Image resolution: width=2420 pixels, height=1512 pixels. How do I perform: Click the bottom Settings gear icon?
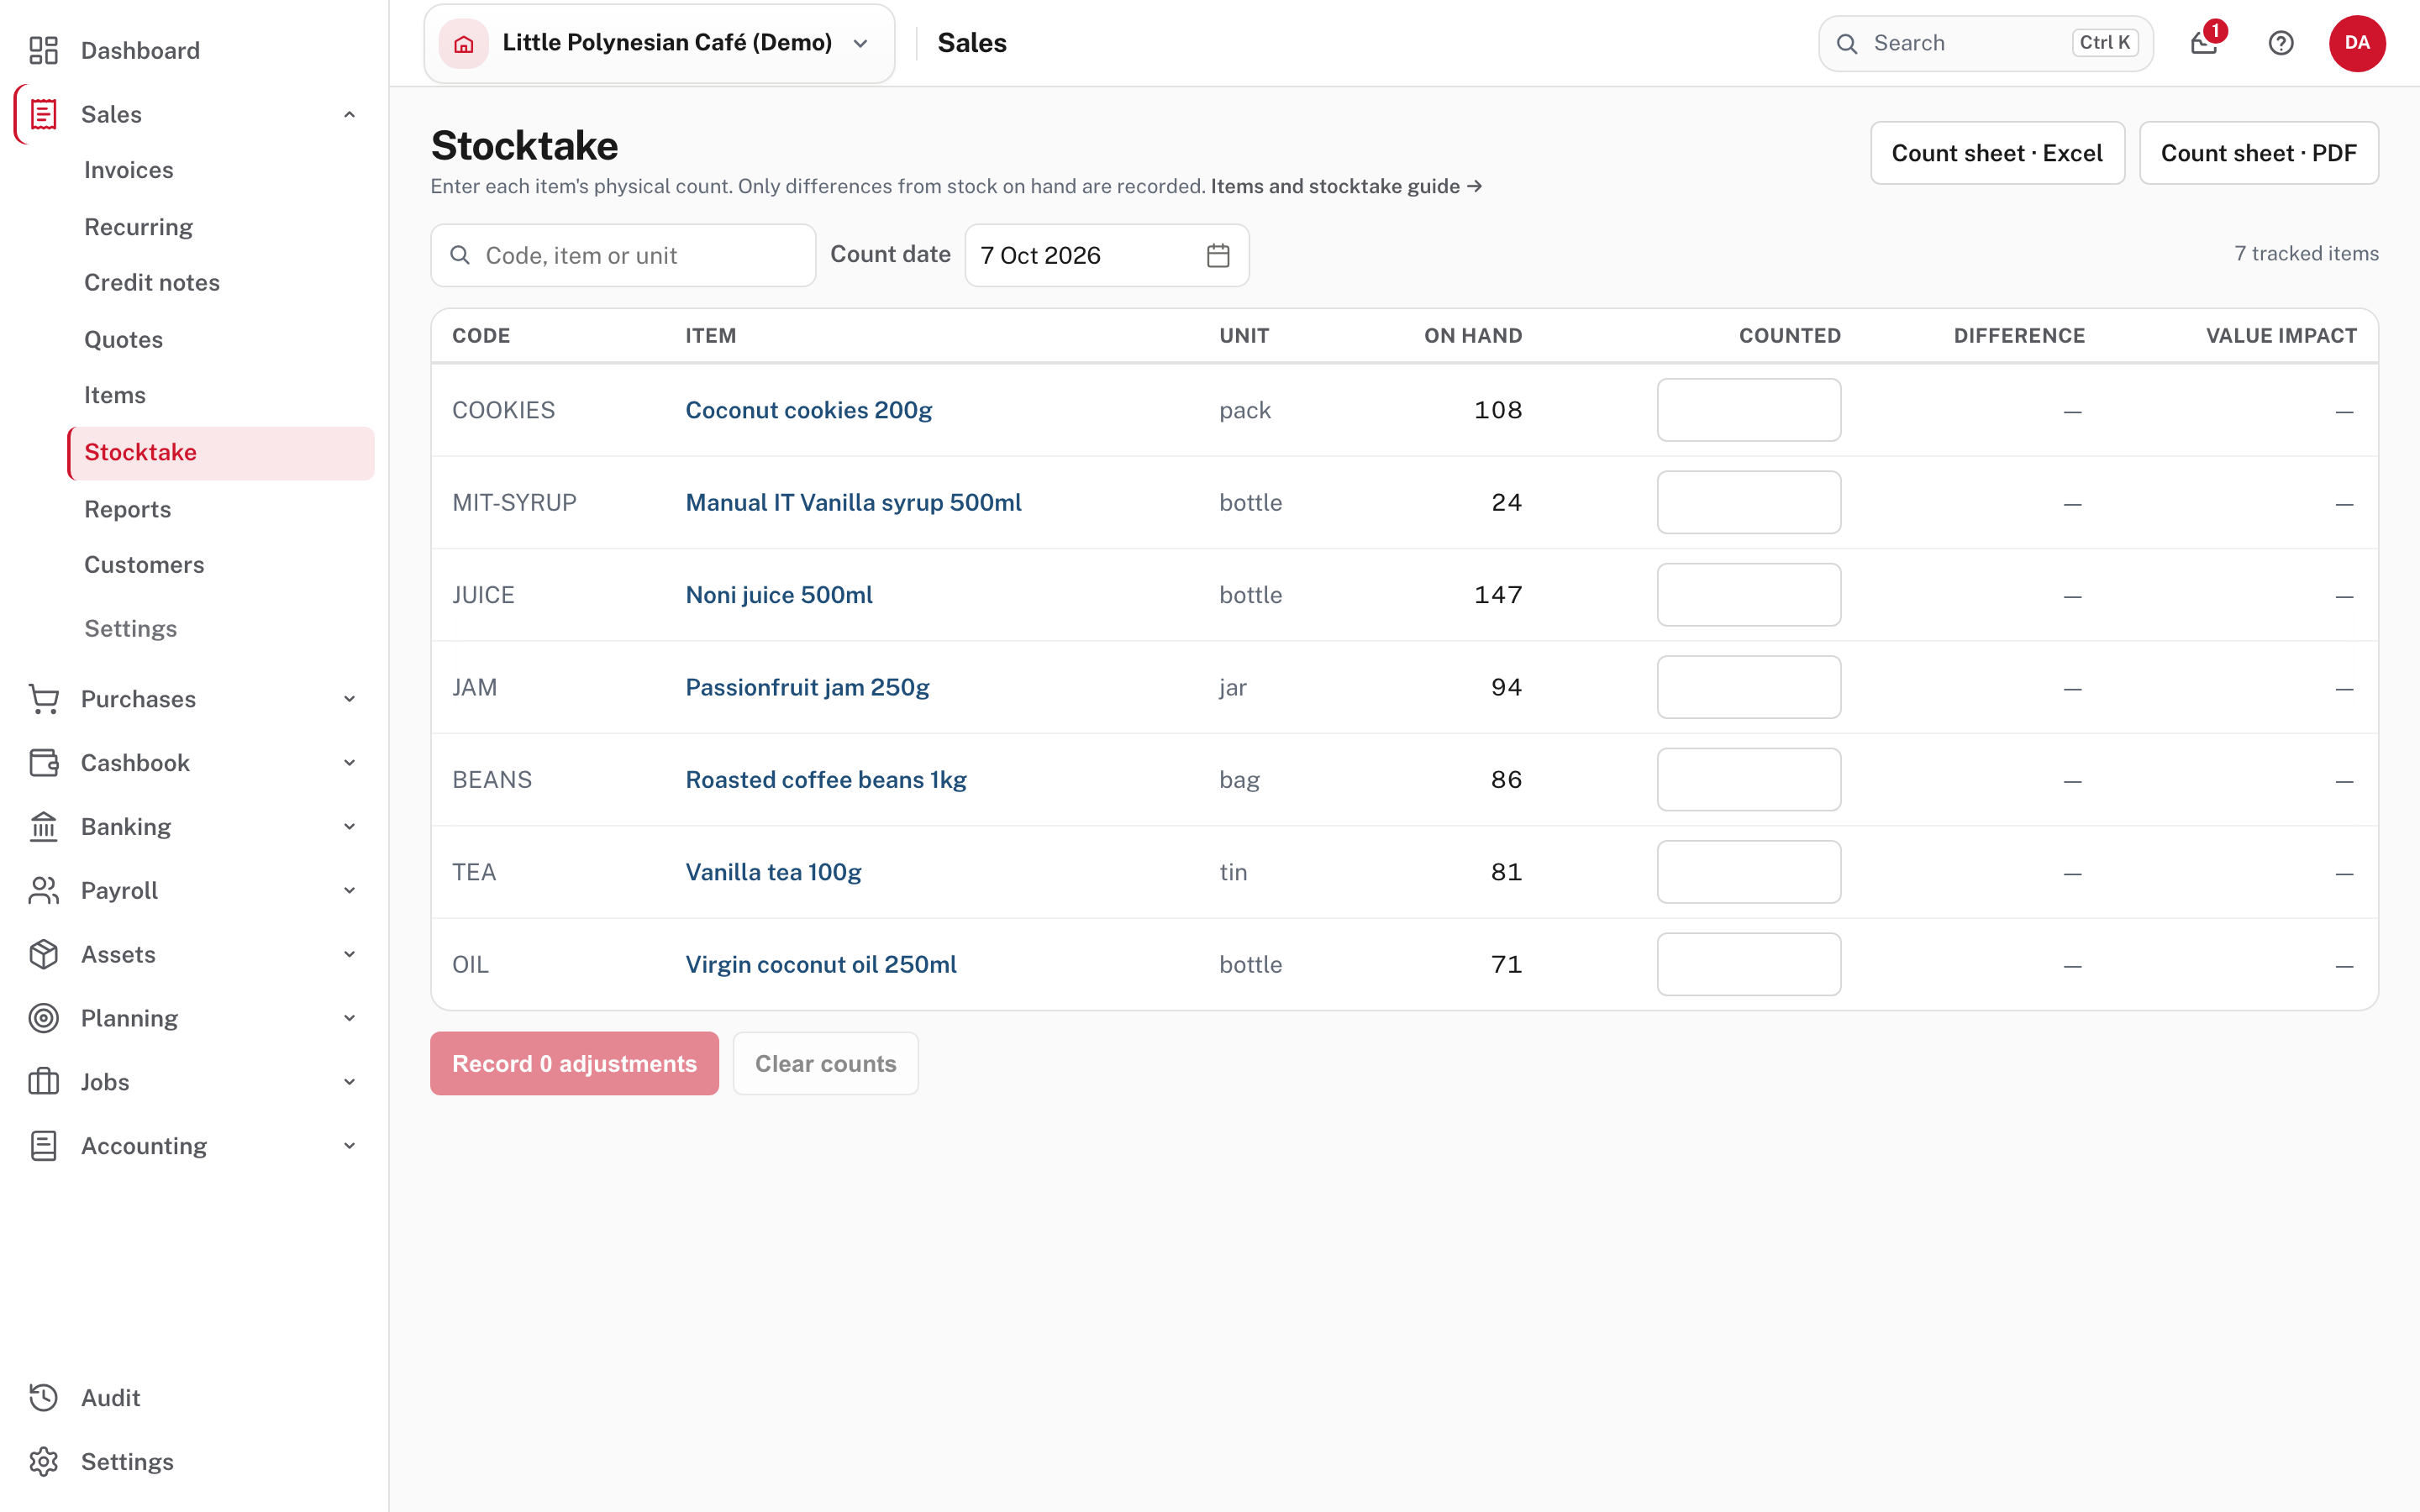point(43,1462)
